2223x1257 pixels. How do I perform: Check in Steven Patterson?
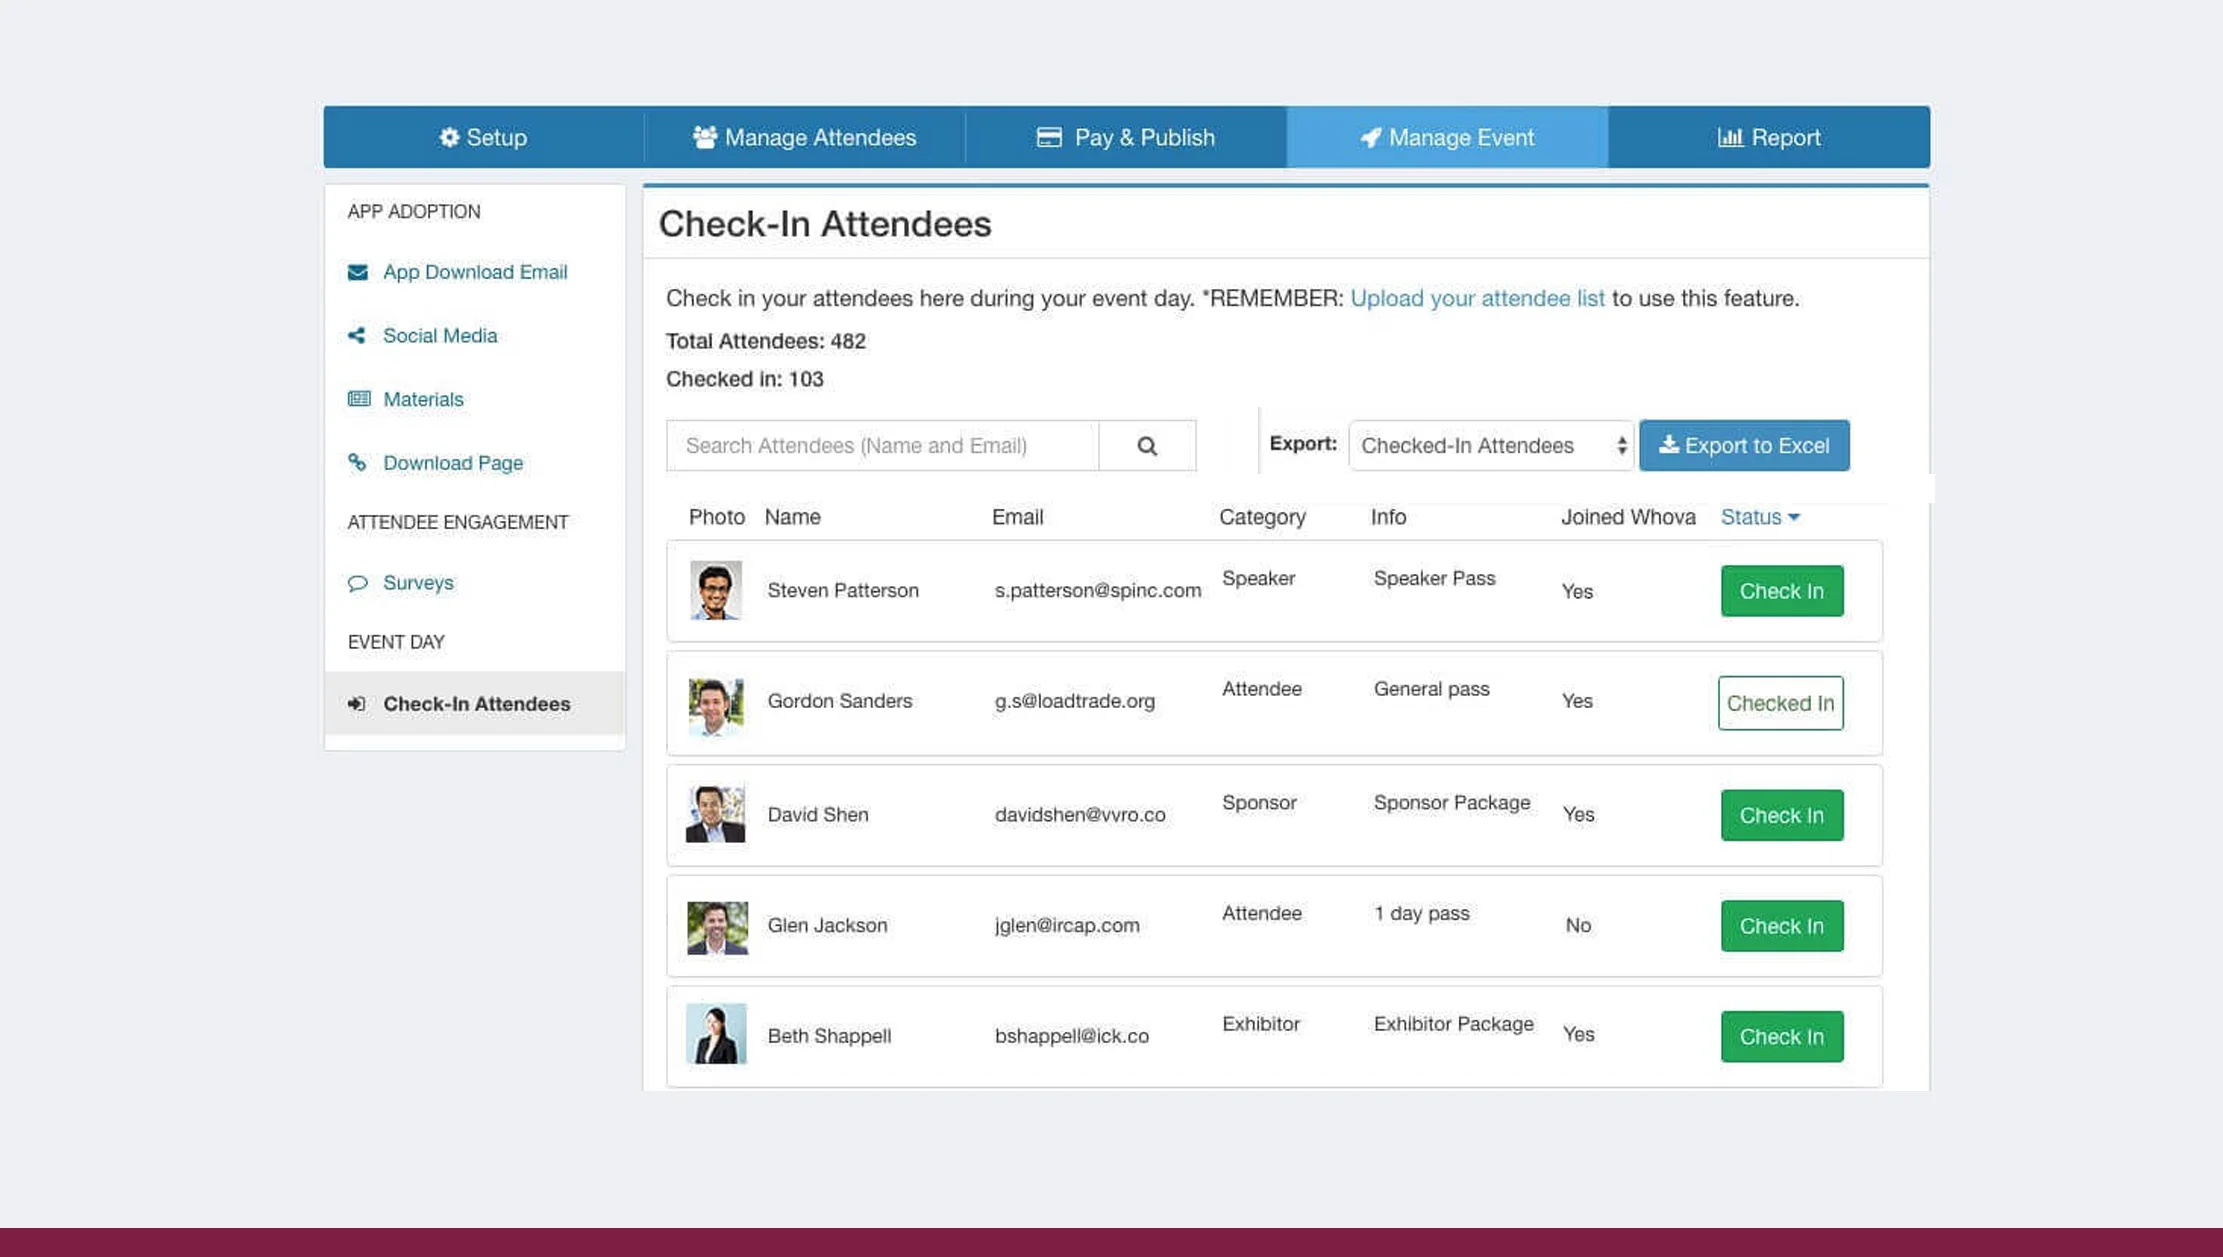click(1781, 591)
